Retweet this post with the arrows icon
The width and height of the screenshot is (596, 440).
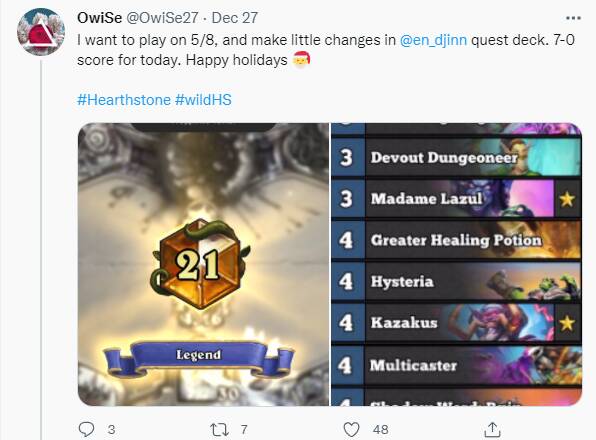click(x=220, y=430)
